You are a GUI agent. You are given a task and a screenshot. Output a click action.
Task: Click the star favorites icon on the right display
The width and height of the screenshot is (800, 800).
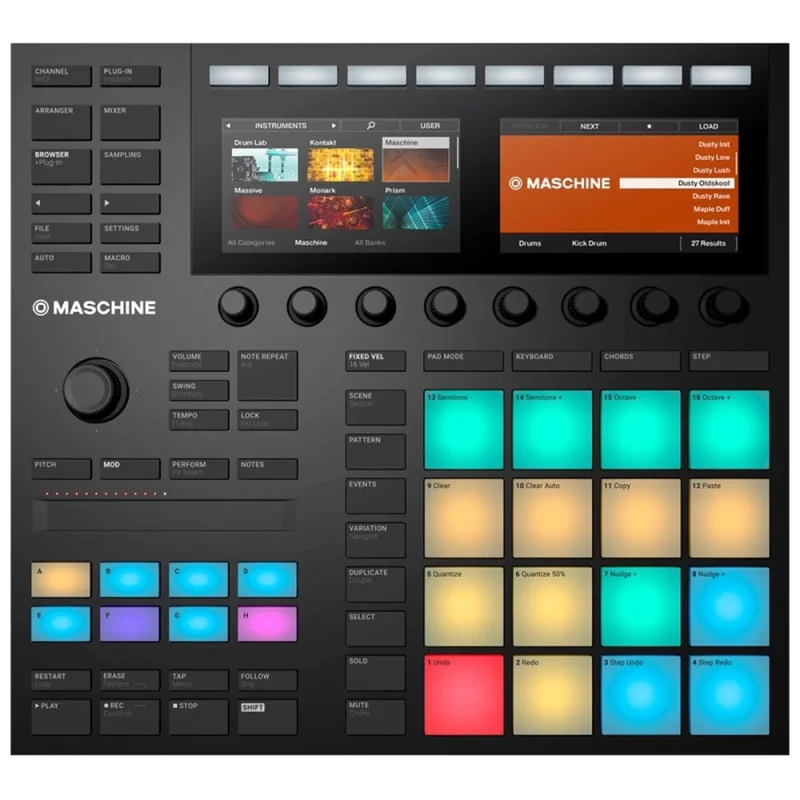(649, 127)
